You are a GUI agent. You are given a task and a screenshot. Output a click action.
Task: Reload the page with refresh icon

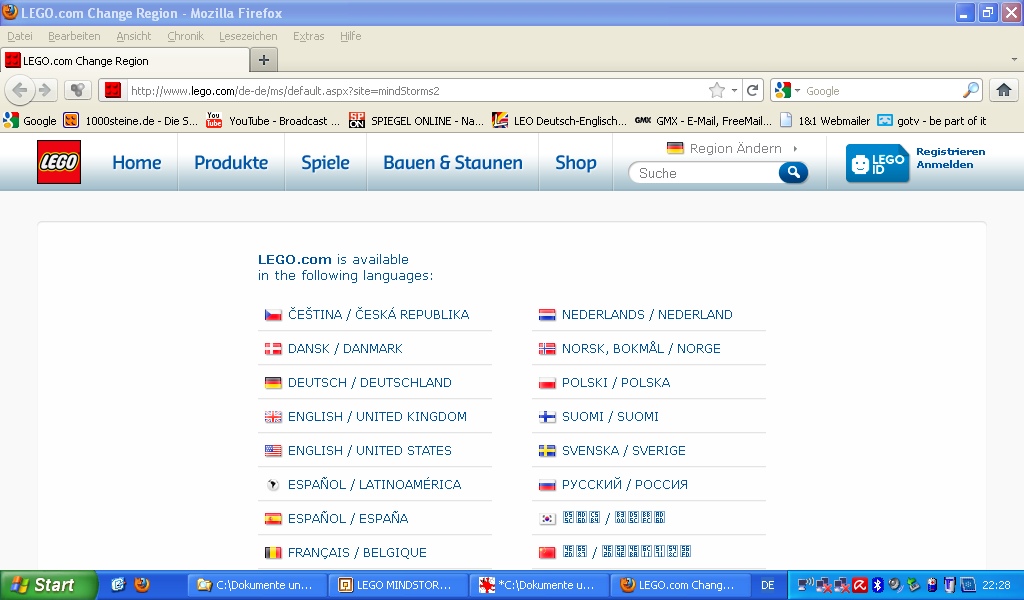click(752, 90)
